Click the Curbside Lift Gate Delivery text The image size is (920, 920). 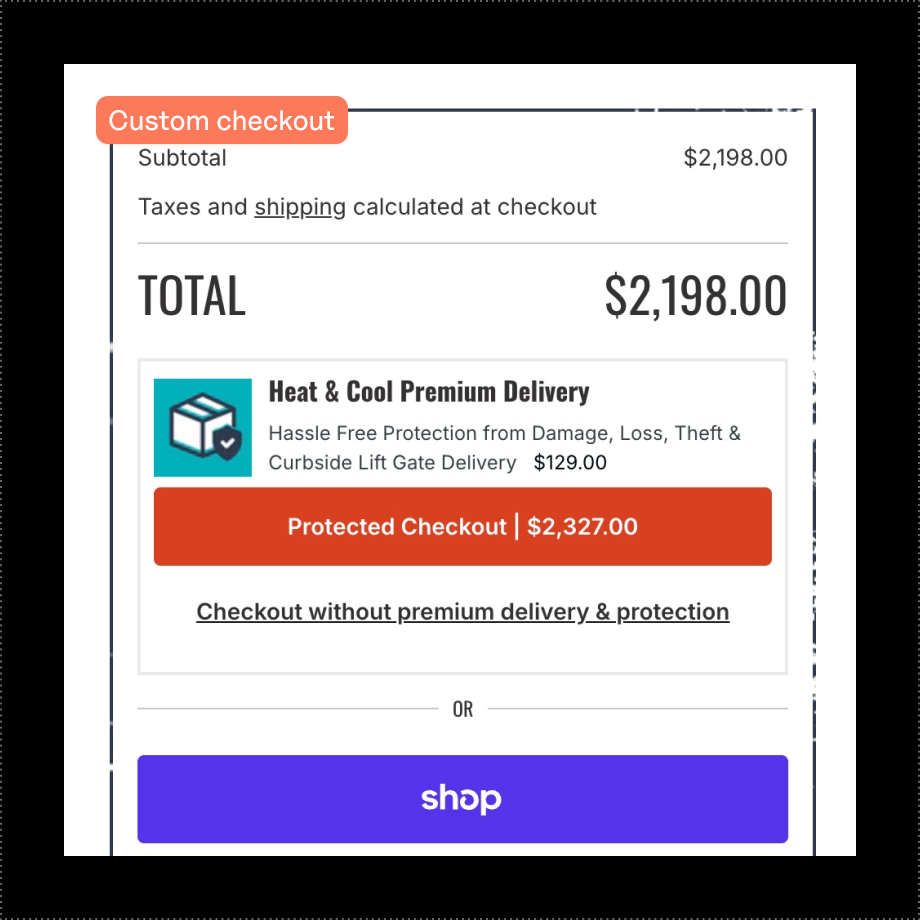(x=392, y=463)
